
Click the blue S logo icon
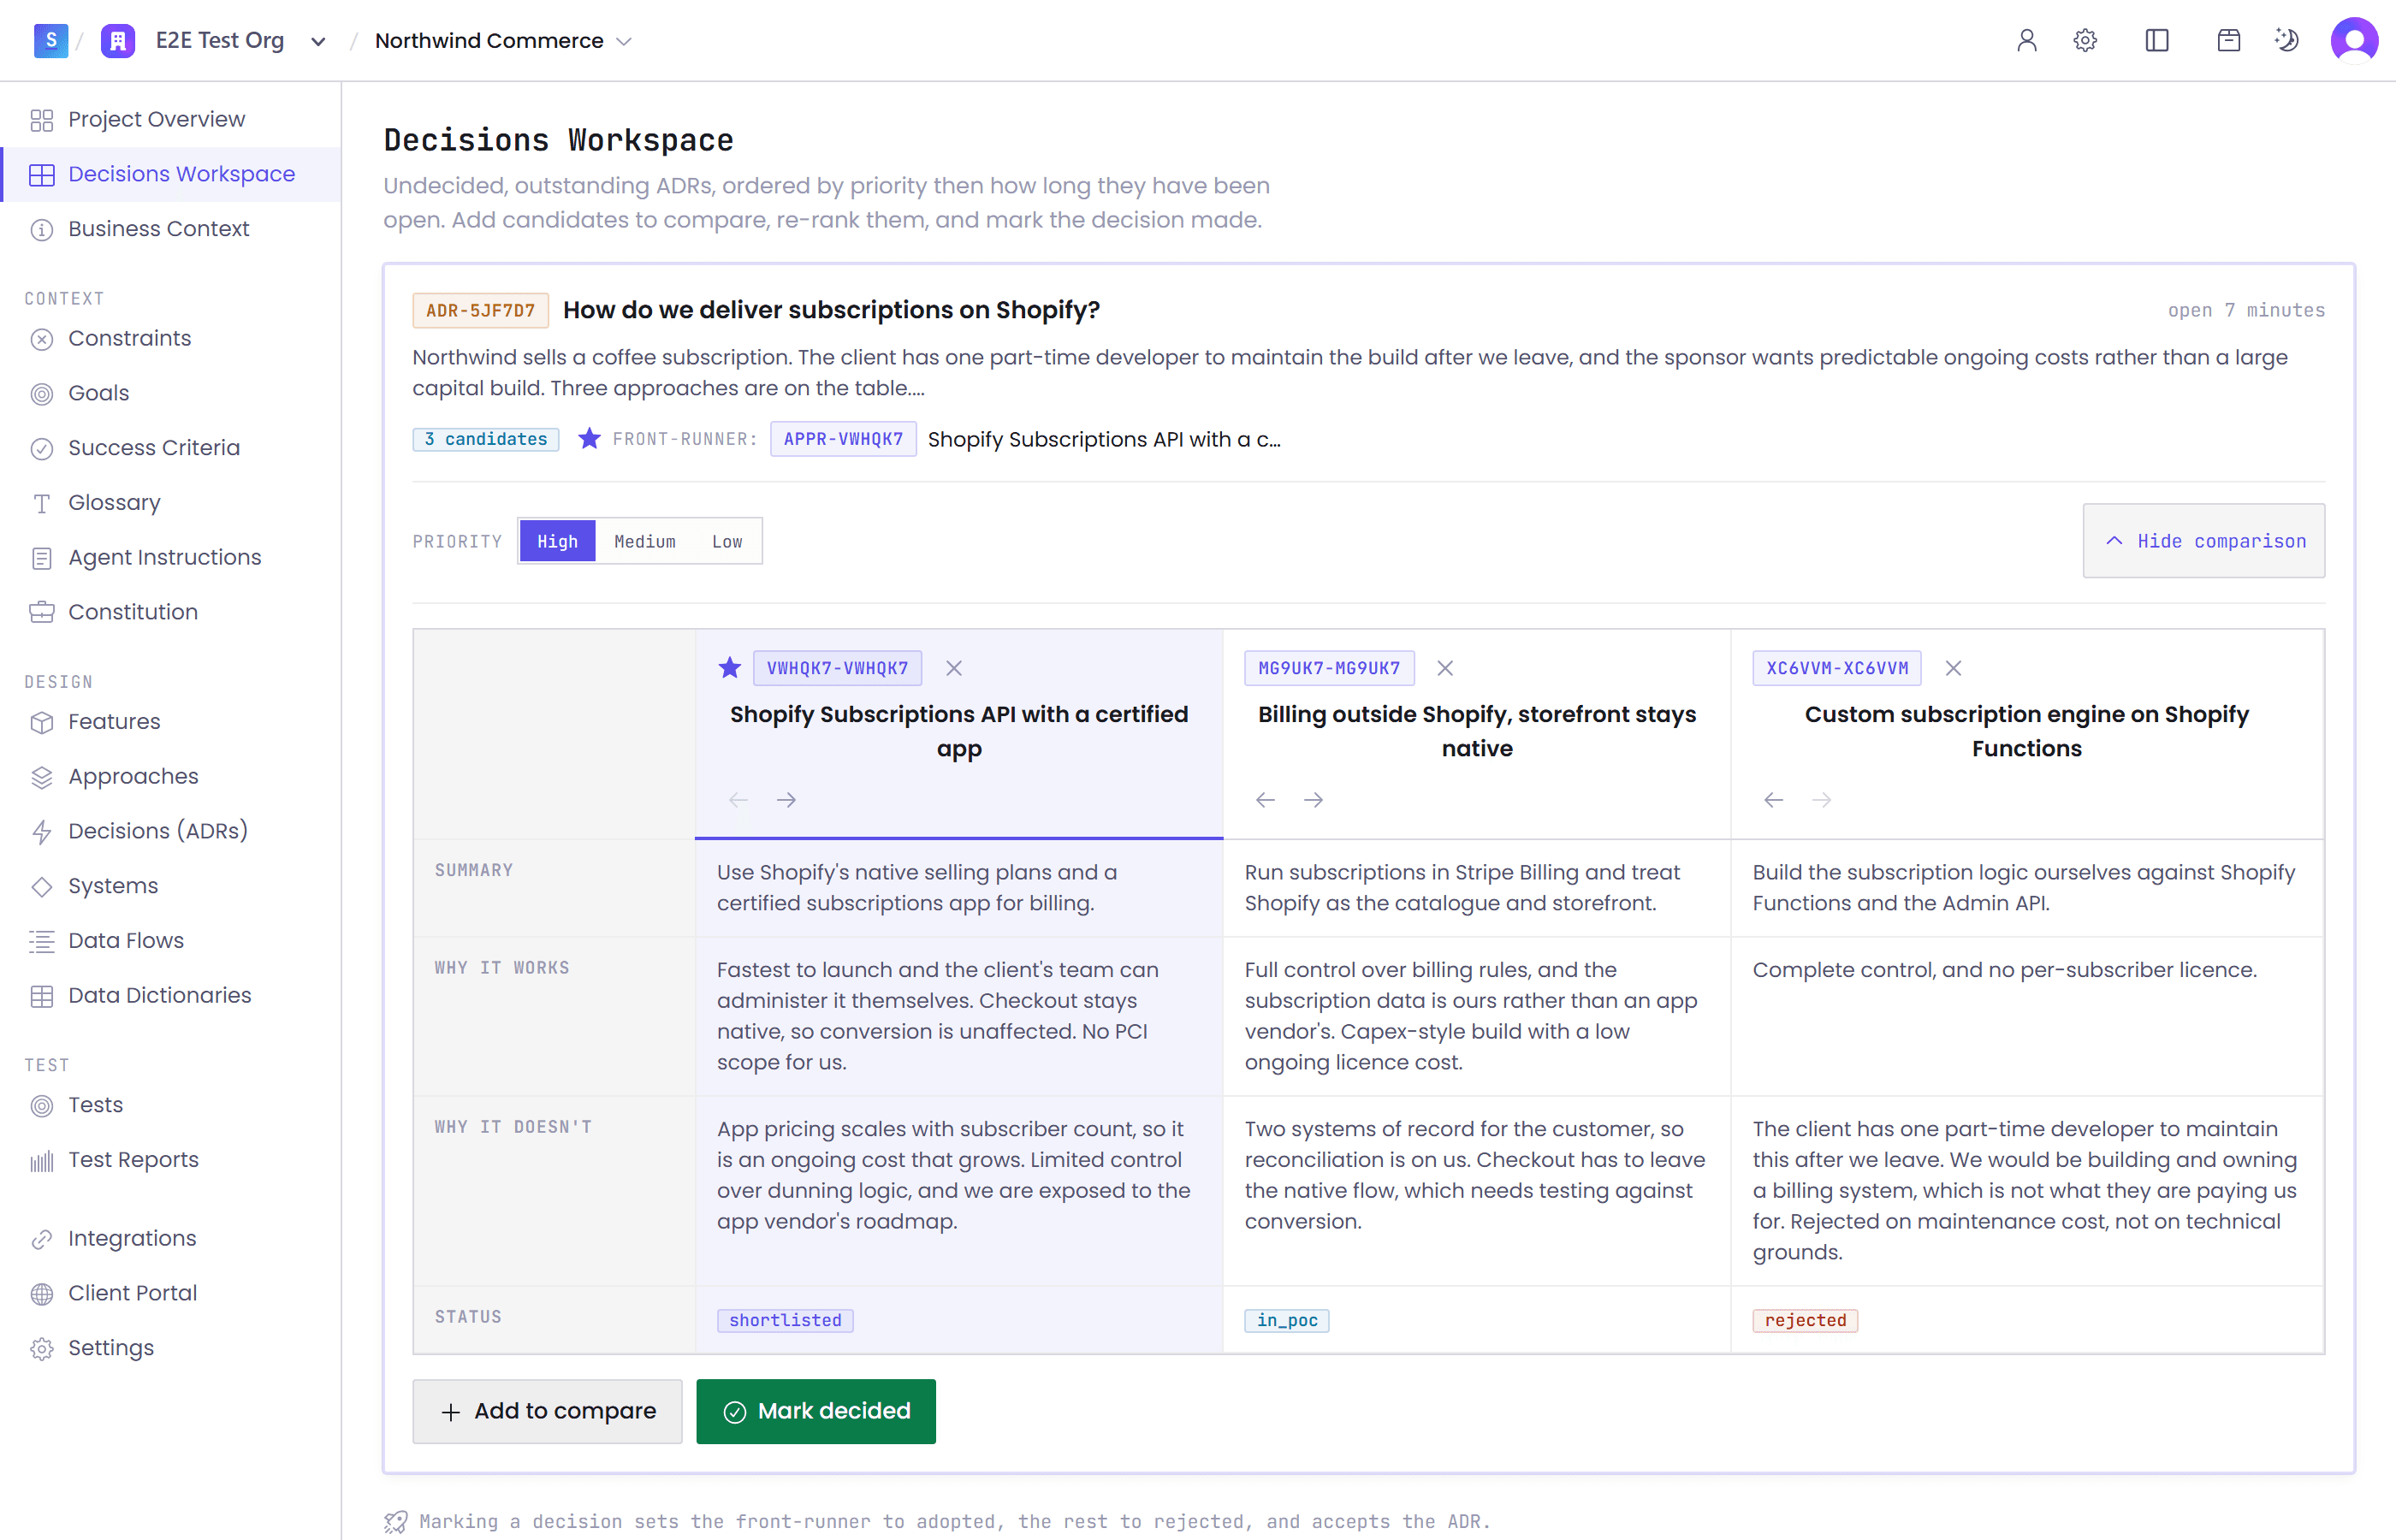[51, 41]
